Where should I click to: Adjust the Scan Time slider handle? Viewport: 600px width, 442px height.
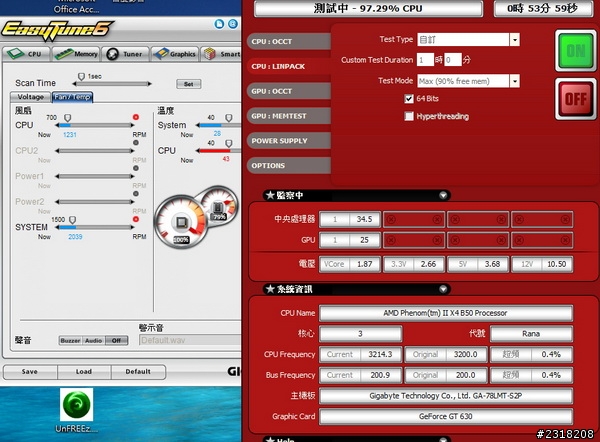pyautogui.click(x=81, y=77)
